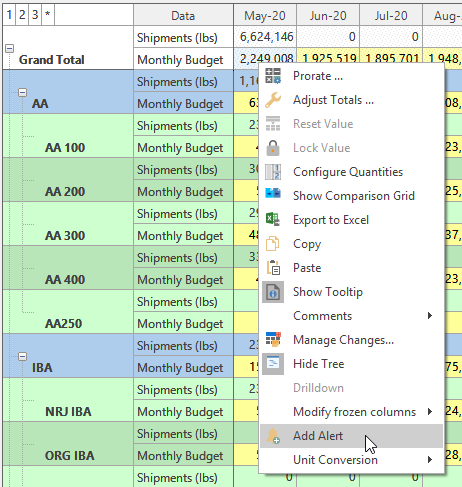Image resolution: width=462 pixels, height=487 pixels.
Task: Click the Copy icon in context menu
Action: point(272,244)
